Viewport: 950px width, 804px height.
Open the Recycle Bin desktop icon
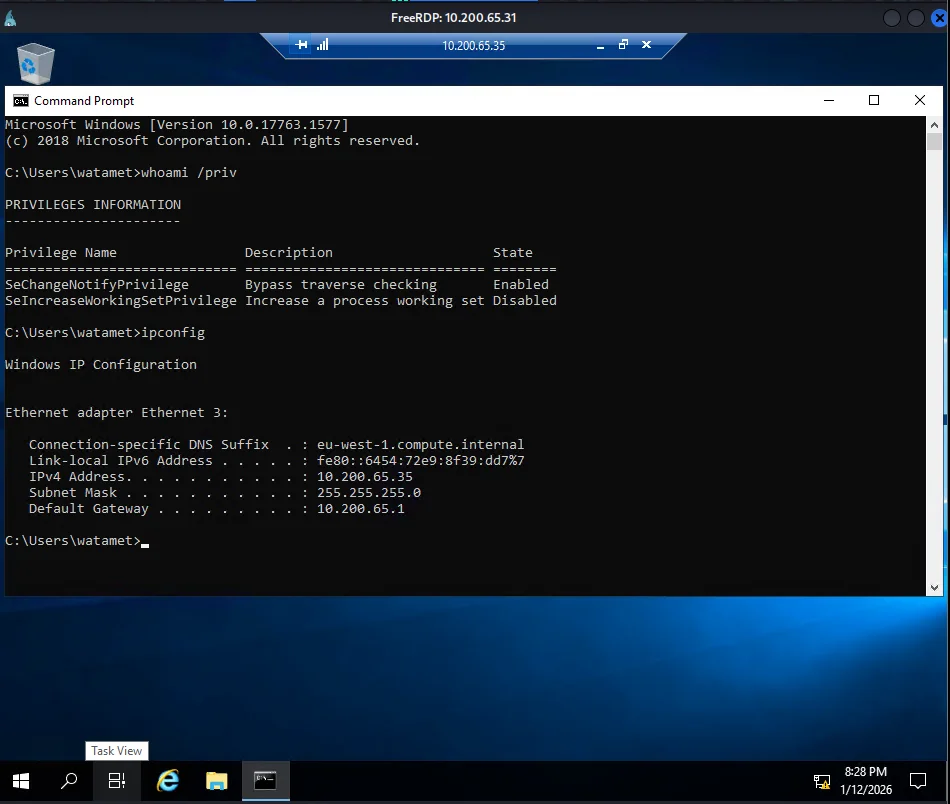click(36, 62)
